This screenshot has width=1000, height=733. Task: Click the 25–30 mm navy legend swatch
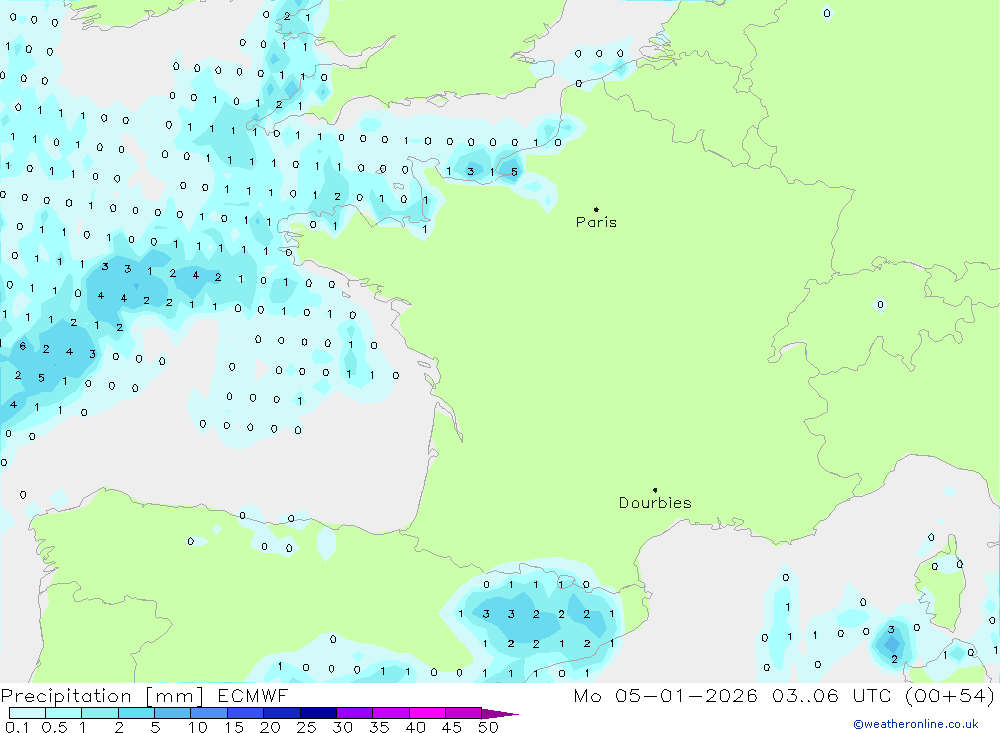[318, 713]
